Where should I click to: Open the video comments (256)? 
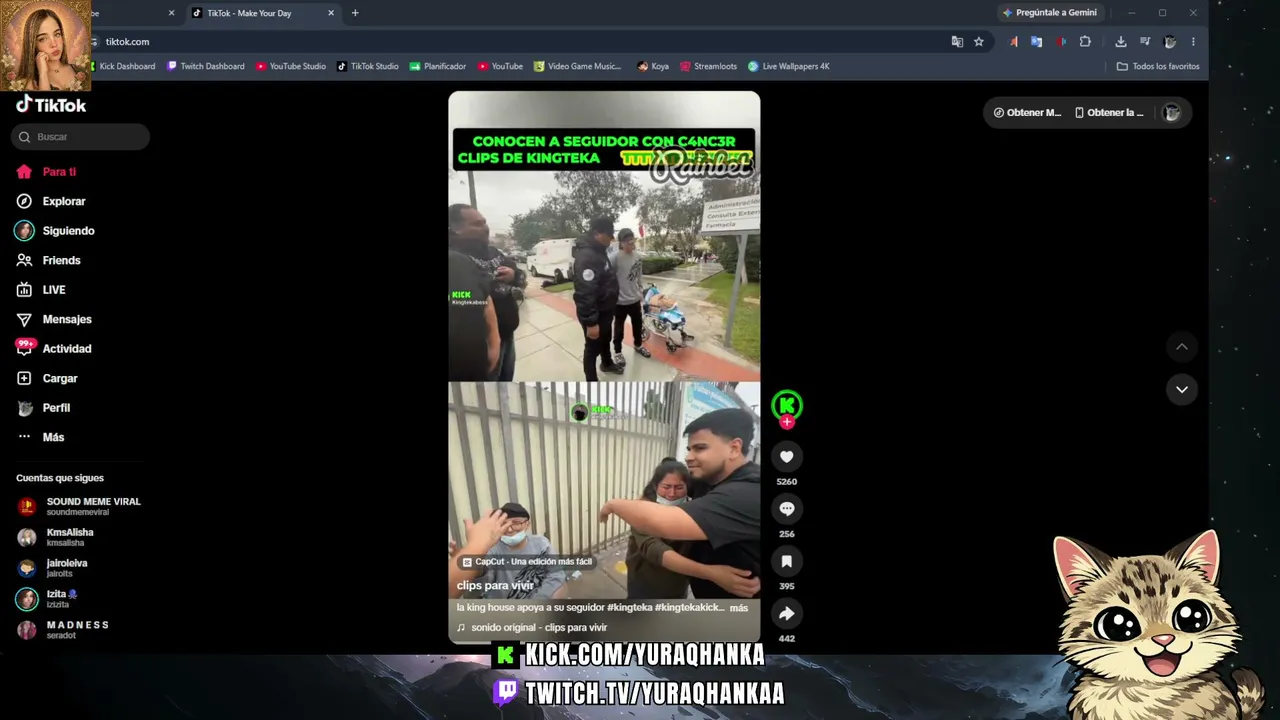click(787, 509)
